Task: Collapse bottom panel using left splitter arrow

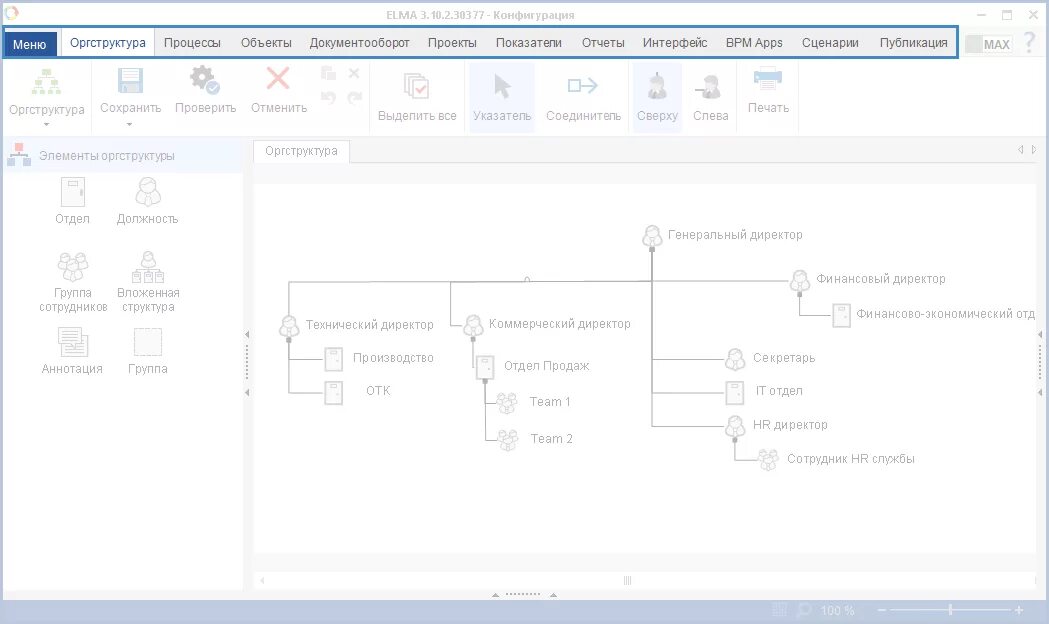Action: click(x=495, y=595)
